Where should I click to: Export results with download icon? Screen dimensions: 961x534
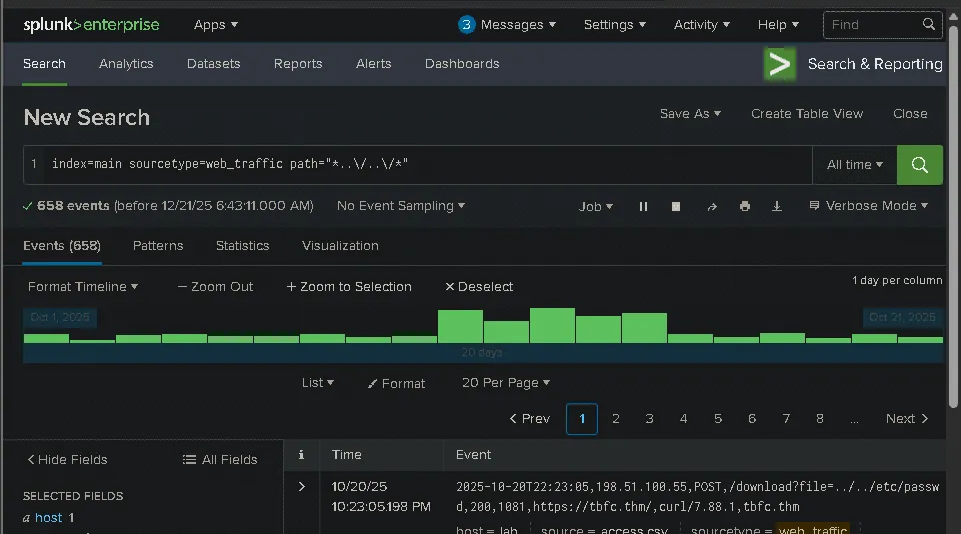pyautogui.click(x=777, y=206)
